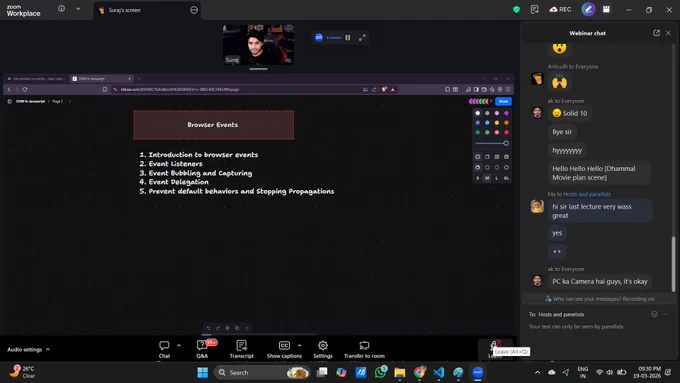Expand the shared screen to fullscreen
The width and height of the screenshot is (680, 383).
[x=362, y=38]
